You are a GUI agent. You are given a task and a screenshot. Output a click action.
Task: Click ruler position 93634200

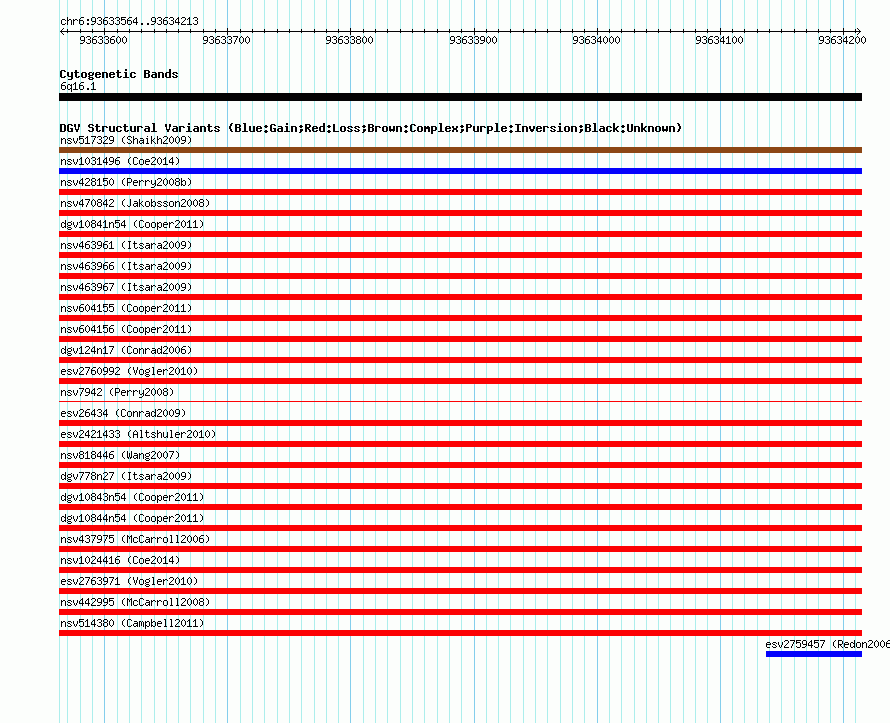pyautogui.click(x=842, y=40)
